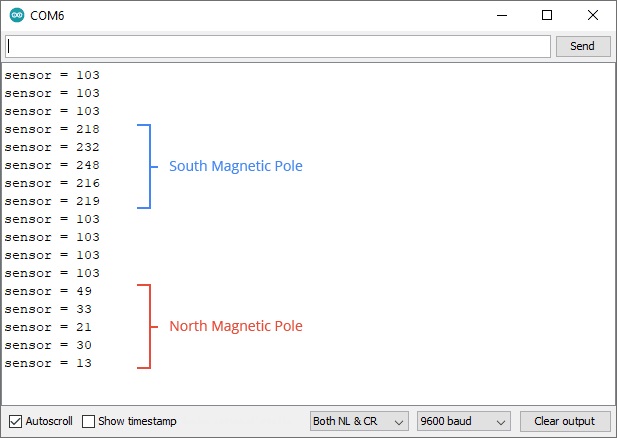
Task: Enable the Show timestamp checkbox
Action: (x=88, y=421)
